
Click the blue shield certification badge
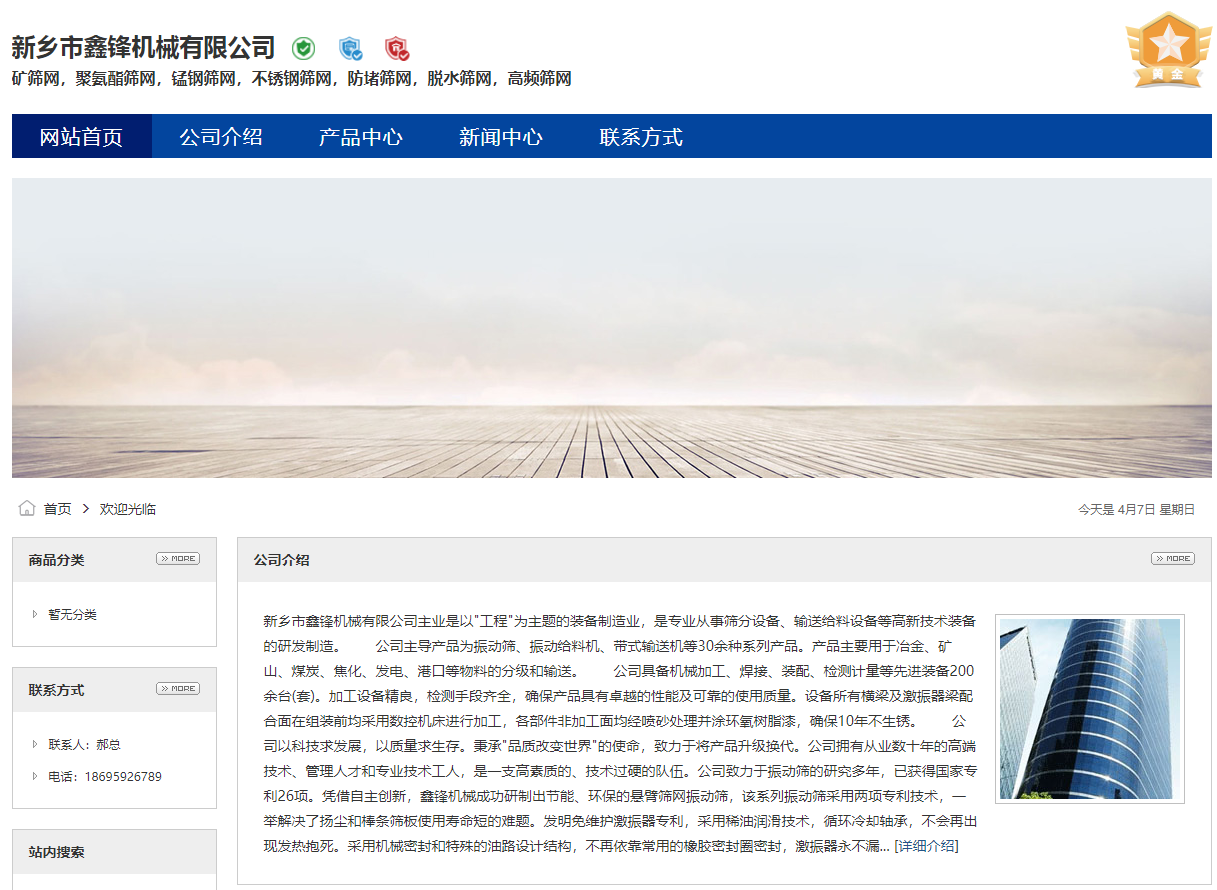(350, 48)
